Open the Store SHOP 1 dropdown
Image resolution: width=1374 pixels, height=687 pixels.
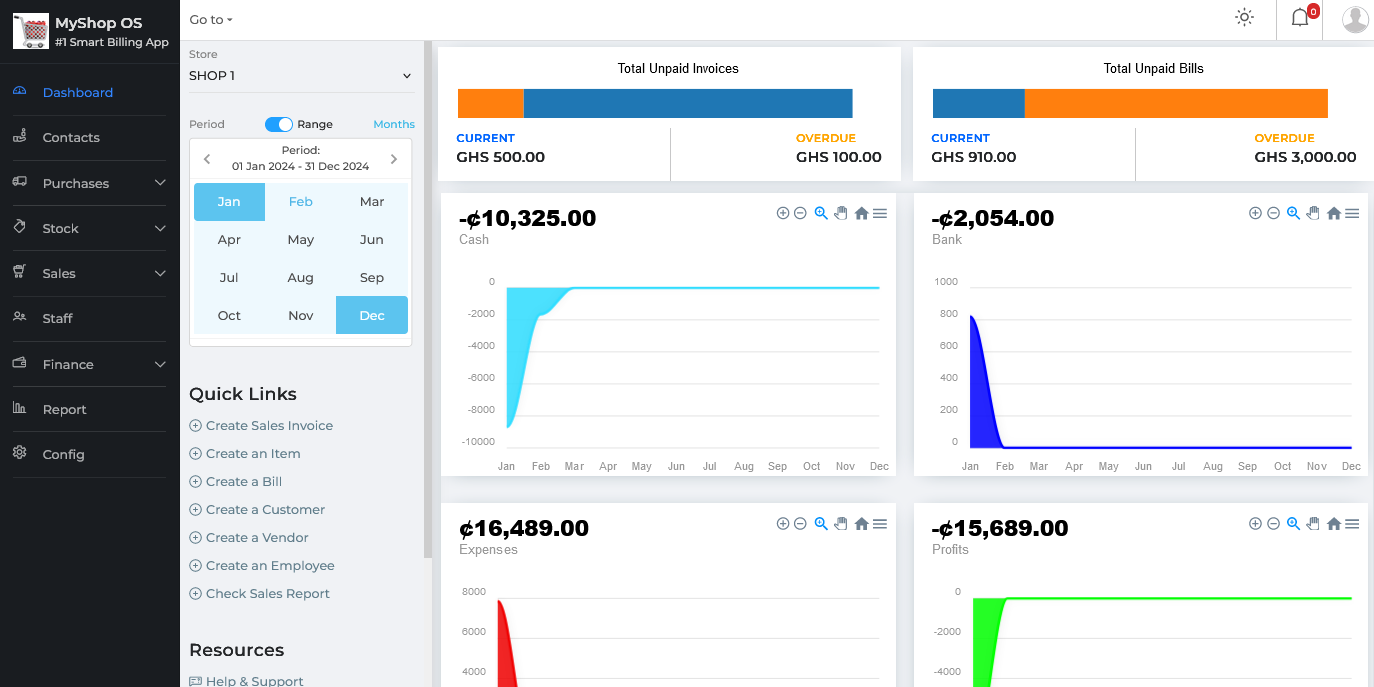[x=301, y=76]
